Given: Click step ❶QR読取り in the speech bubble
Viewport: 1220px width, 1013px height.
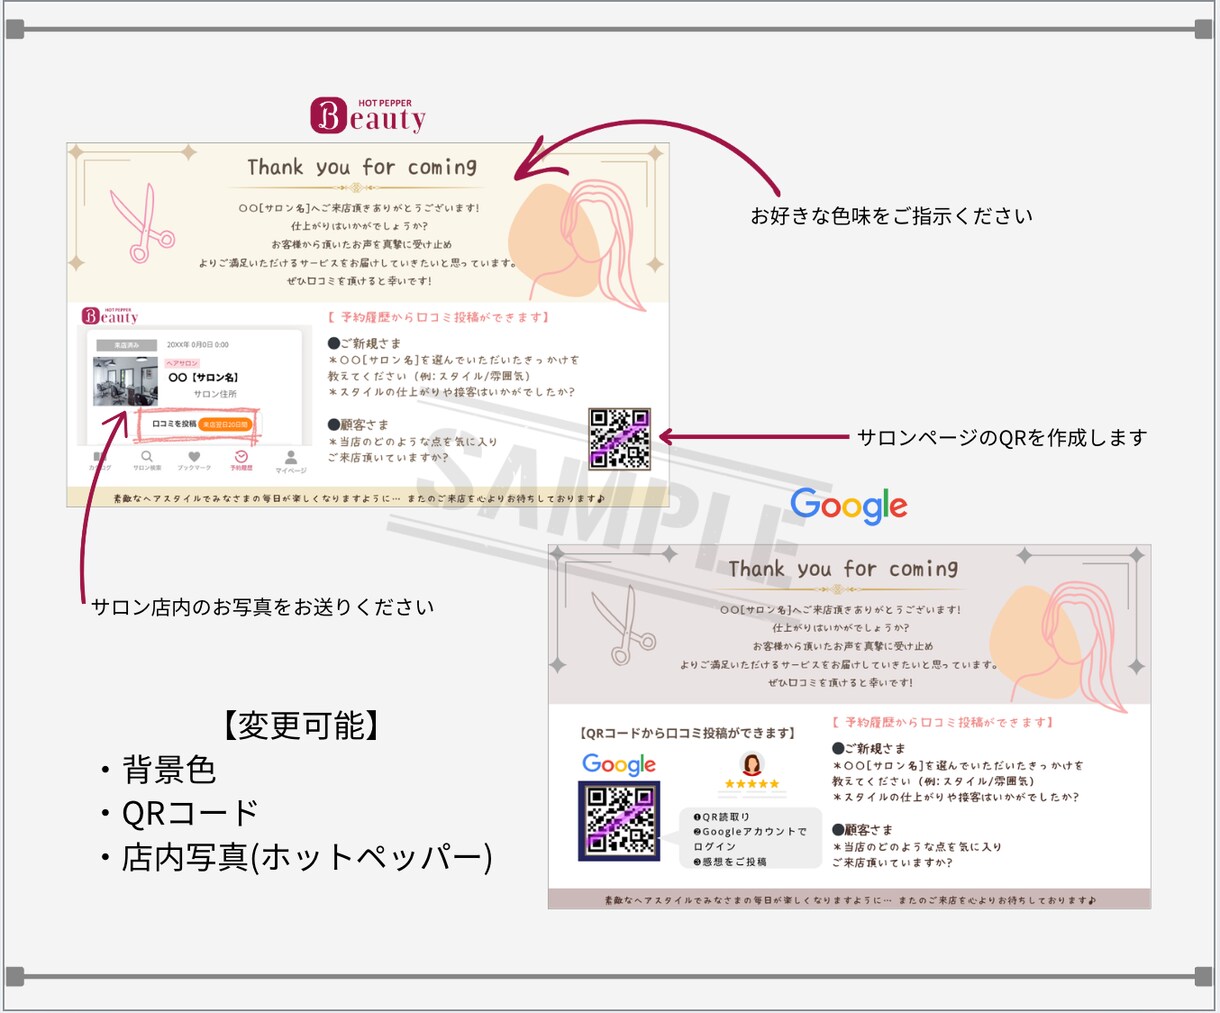Looking at the screenshot, I should point(721,817).
